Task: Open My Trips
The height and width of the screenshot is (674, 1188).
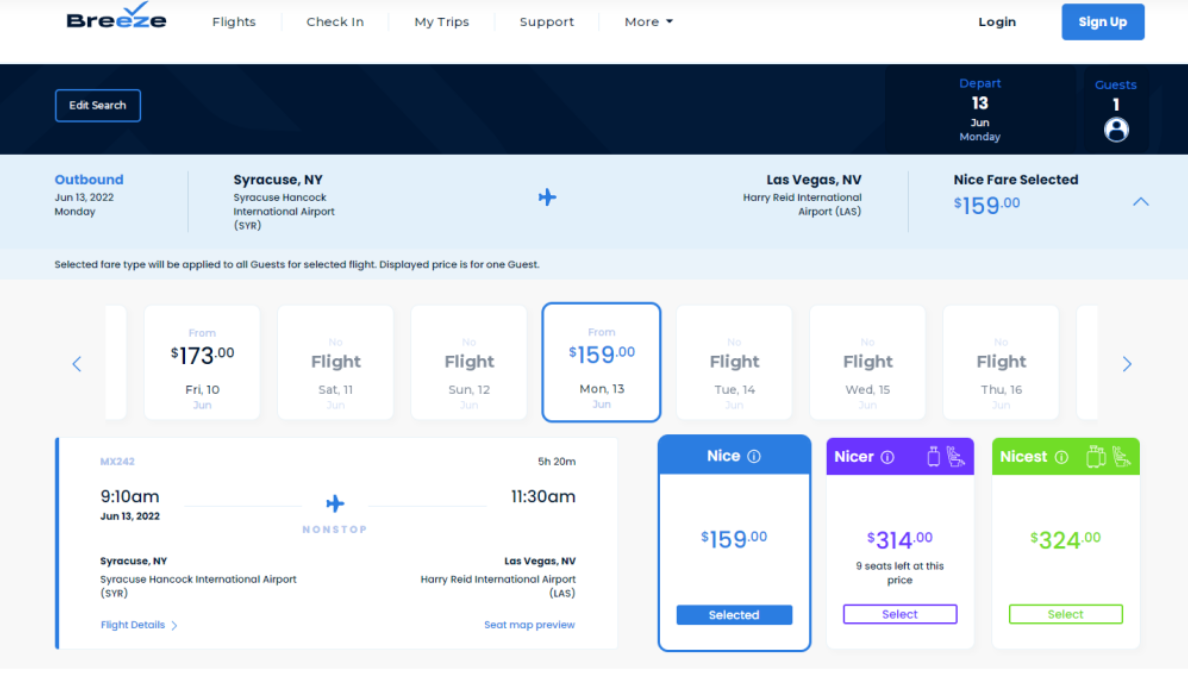Action: point(442,22)
